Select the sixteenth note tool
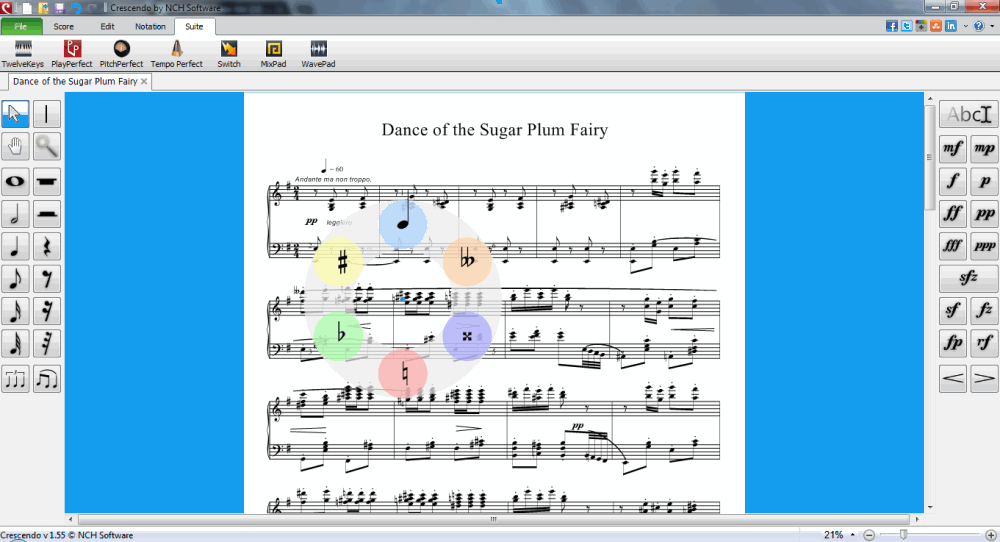1000x542 pixels. tap(15, 311)
